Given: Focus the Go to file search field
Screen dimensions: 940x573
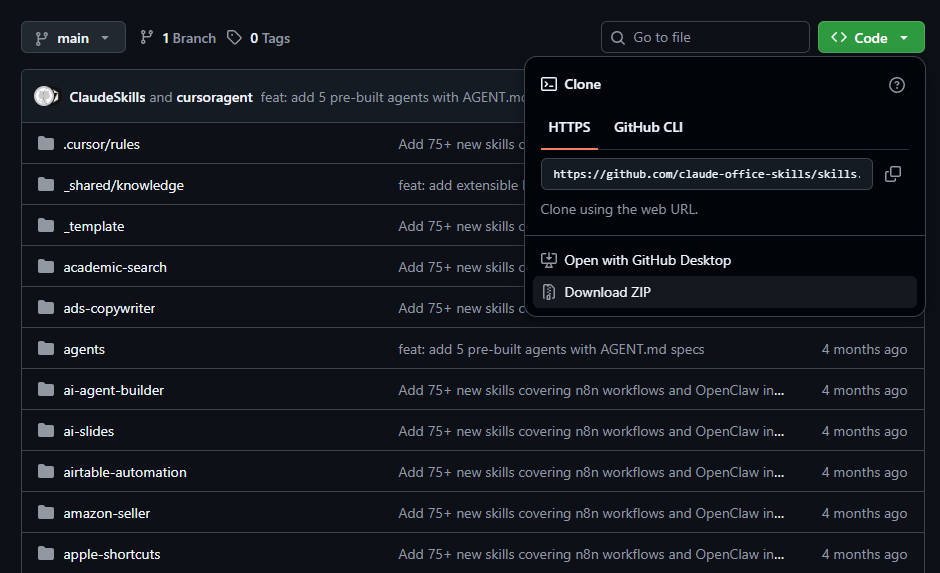Looking at the screenshot, I should point(705,37).
